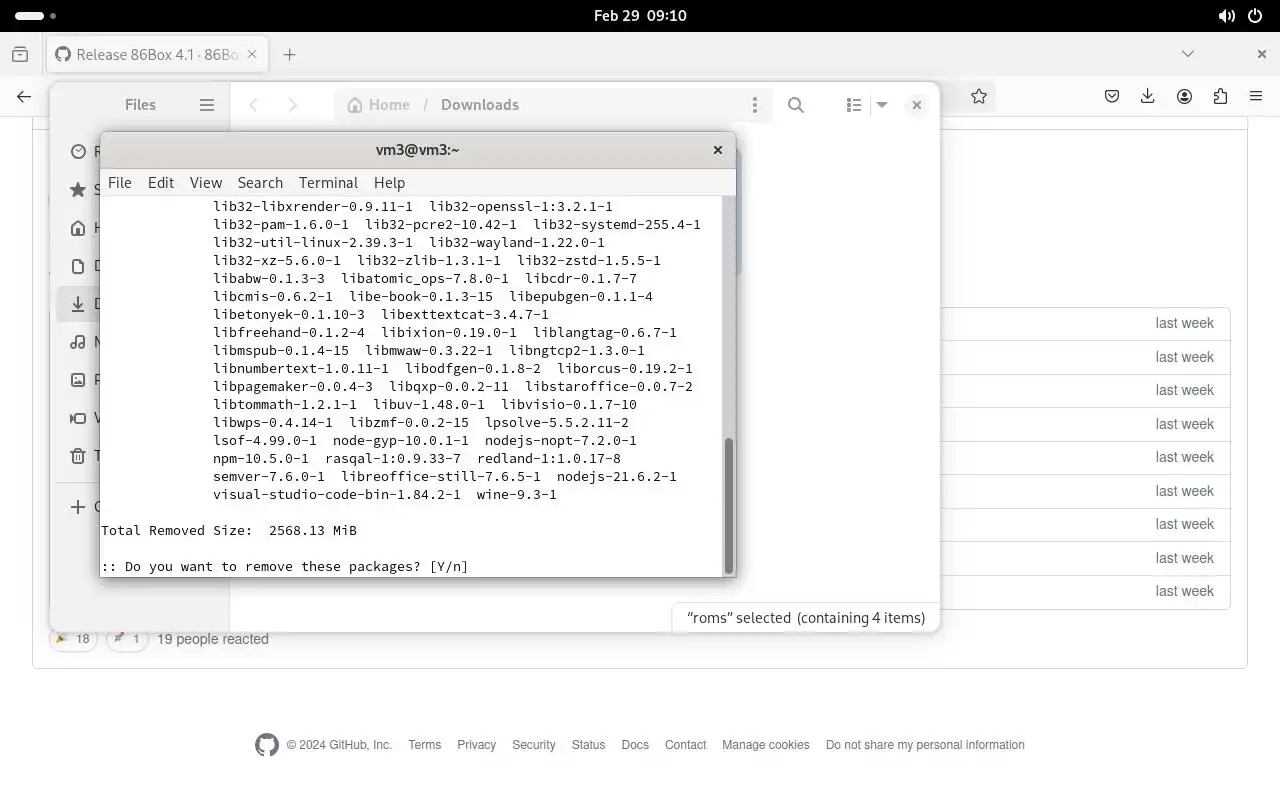Click the wine-9.3-1 package name in terminal
Image resolution: width=1280 pixels, height=800 pixels.
click(x=517, y=495)
